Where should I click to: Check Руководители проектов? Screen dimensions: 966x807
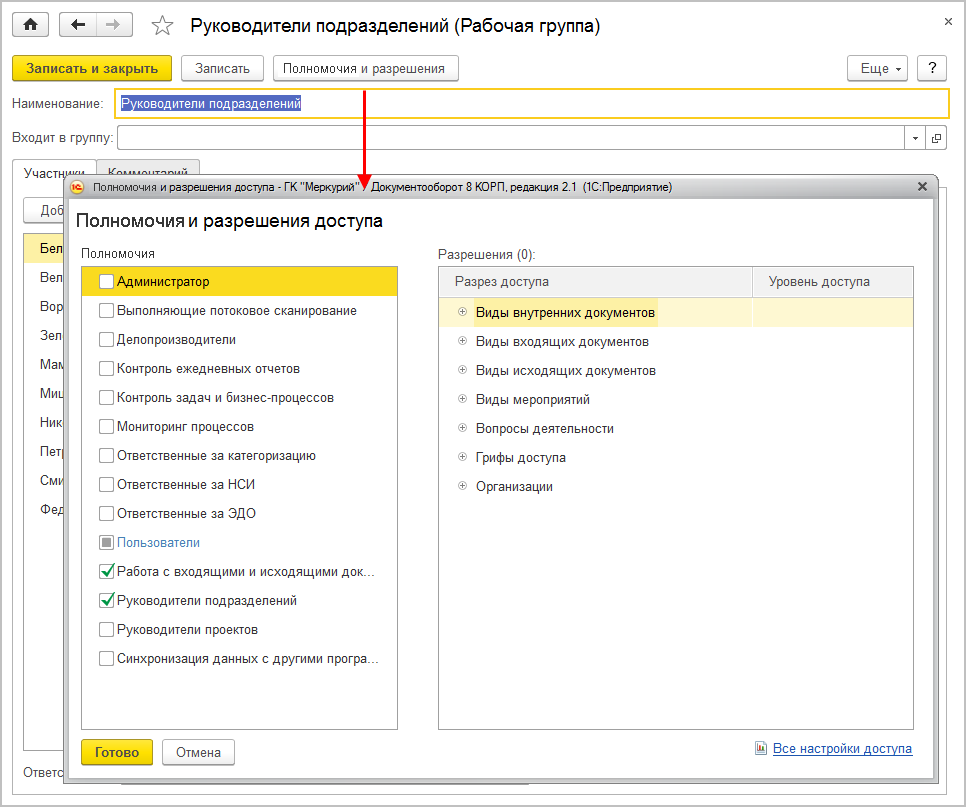point(107,629)
